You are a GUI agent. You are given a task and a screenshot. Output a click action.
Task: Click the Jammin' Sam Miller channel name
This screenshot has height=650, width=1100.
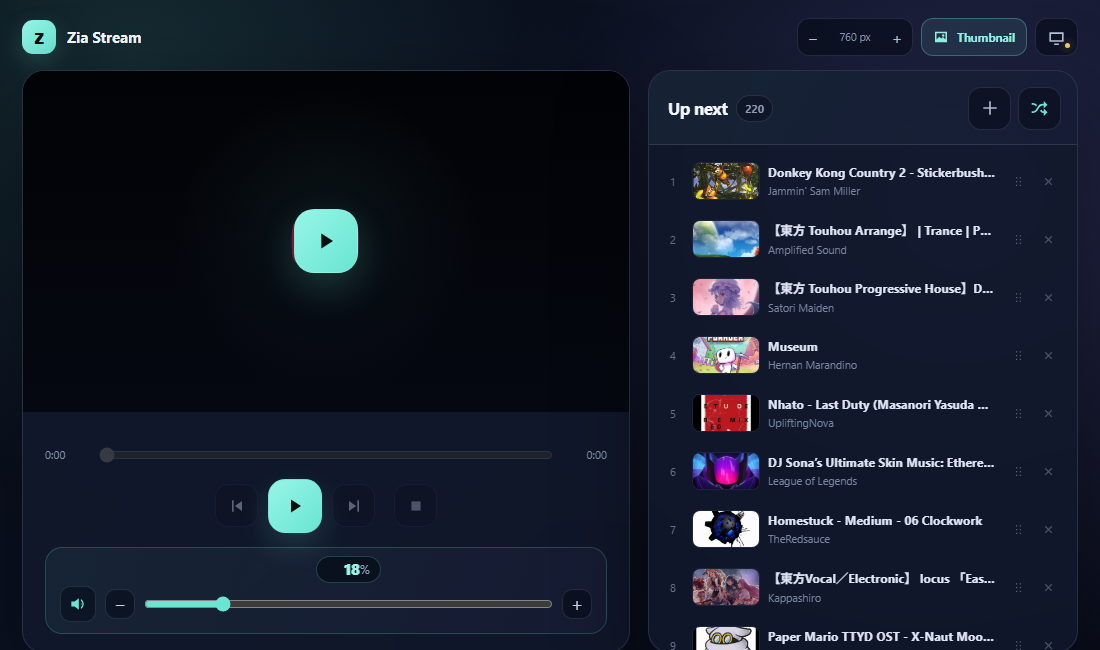coord(814,191)
